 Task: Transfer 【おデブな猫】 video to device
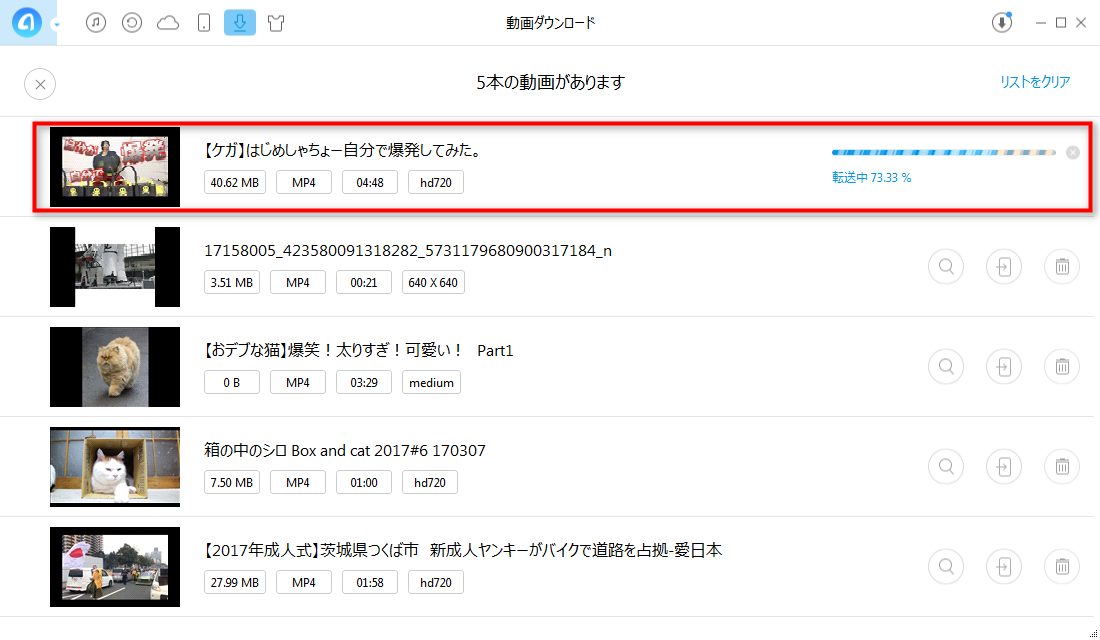pos(1004,366)
